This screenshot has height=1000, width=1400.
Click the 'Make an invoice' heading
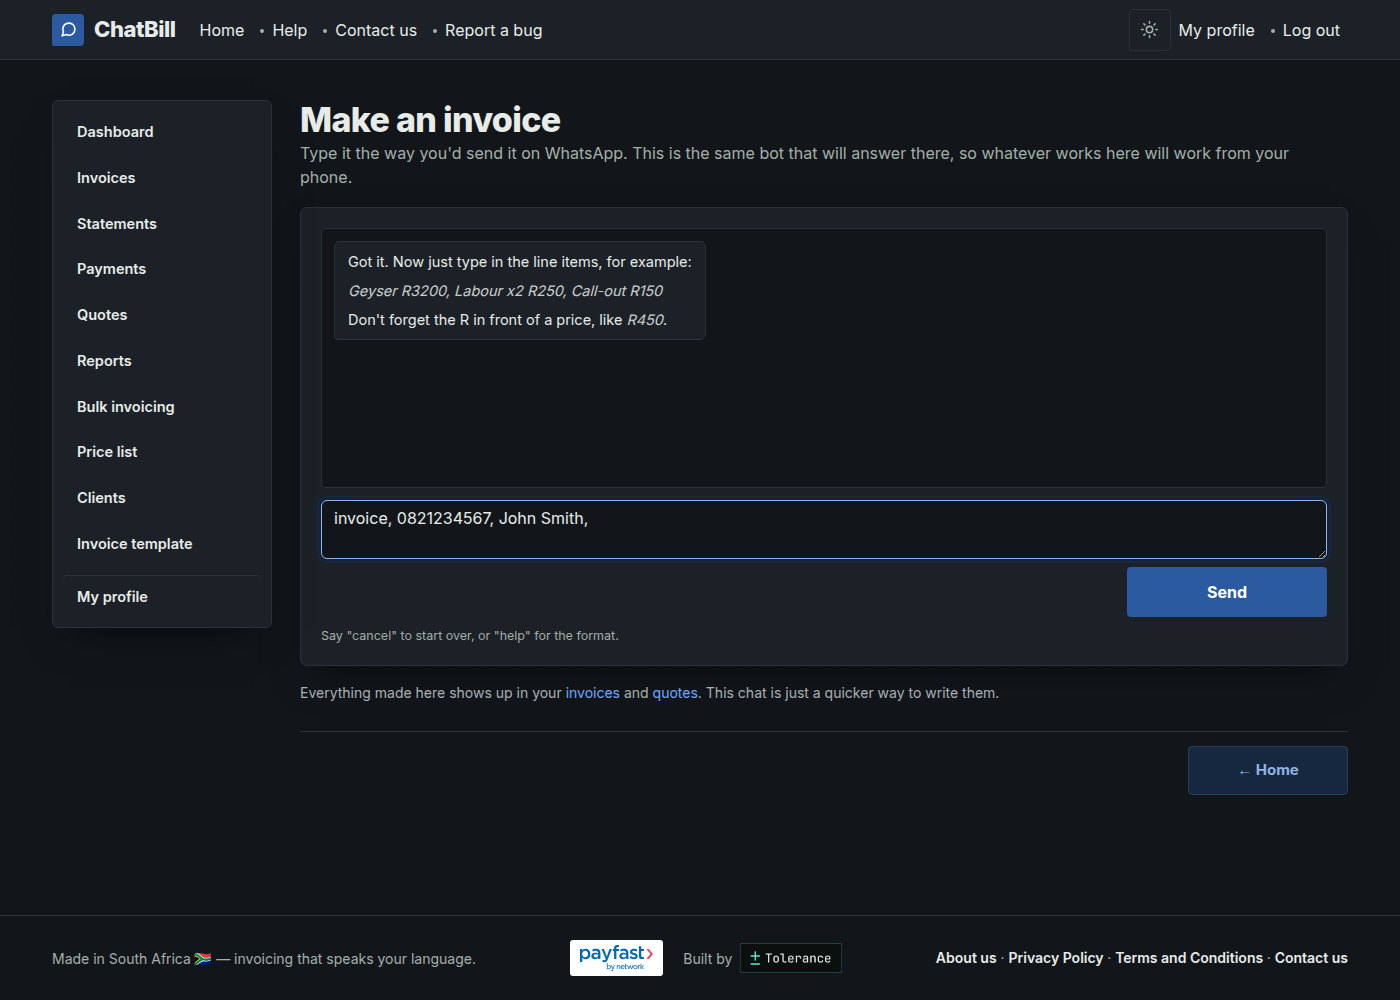pos(431,120)
